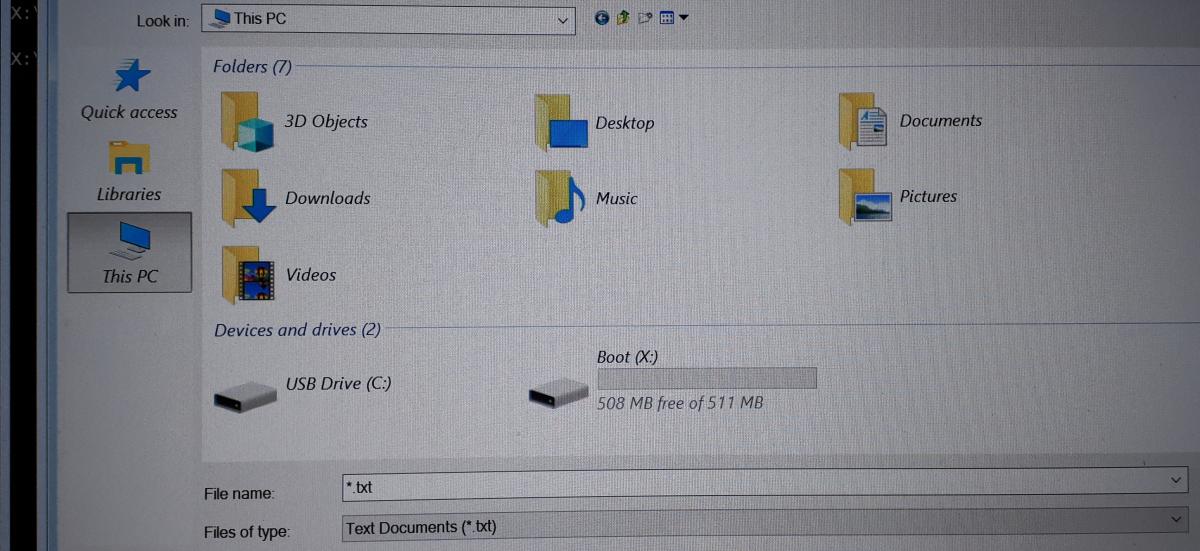Image resolution: width=1200 pixels, height=551 pixels.
Task: Select the Music folder icon
Action: pos(561,198)
